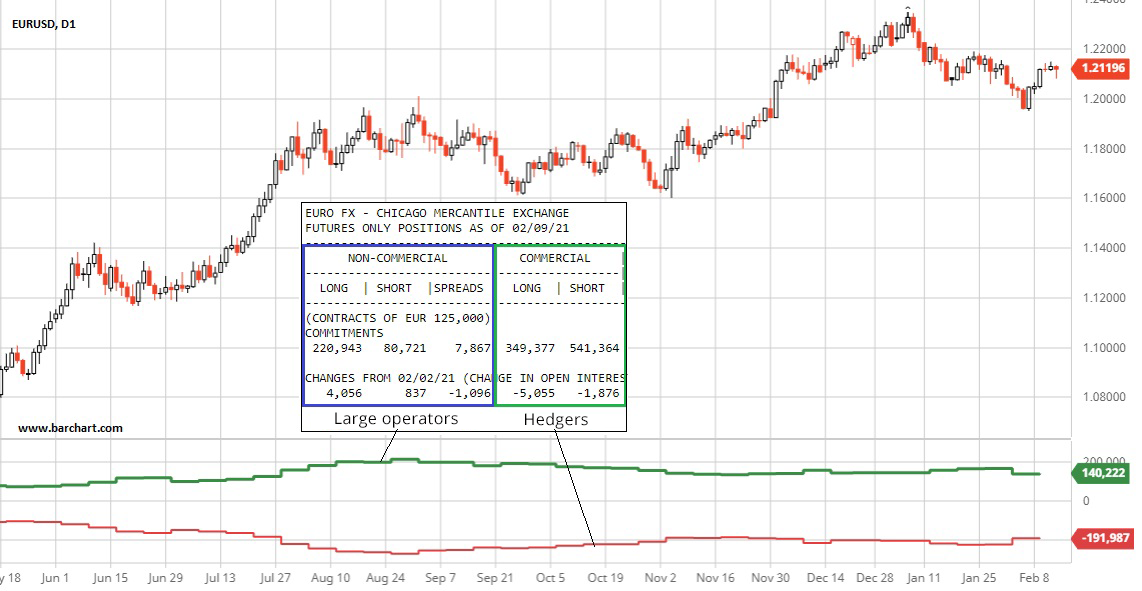Click the Dec 14 date label
Screen dimensions: 1142x591
point(826,578)
